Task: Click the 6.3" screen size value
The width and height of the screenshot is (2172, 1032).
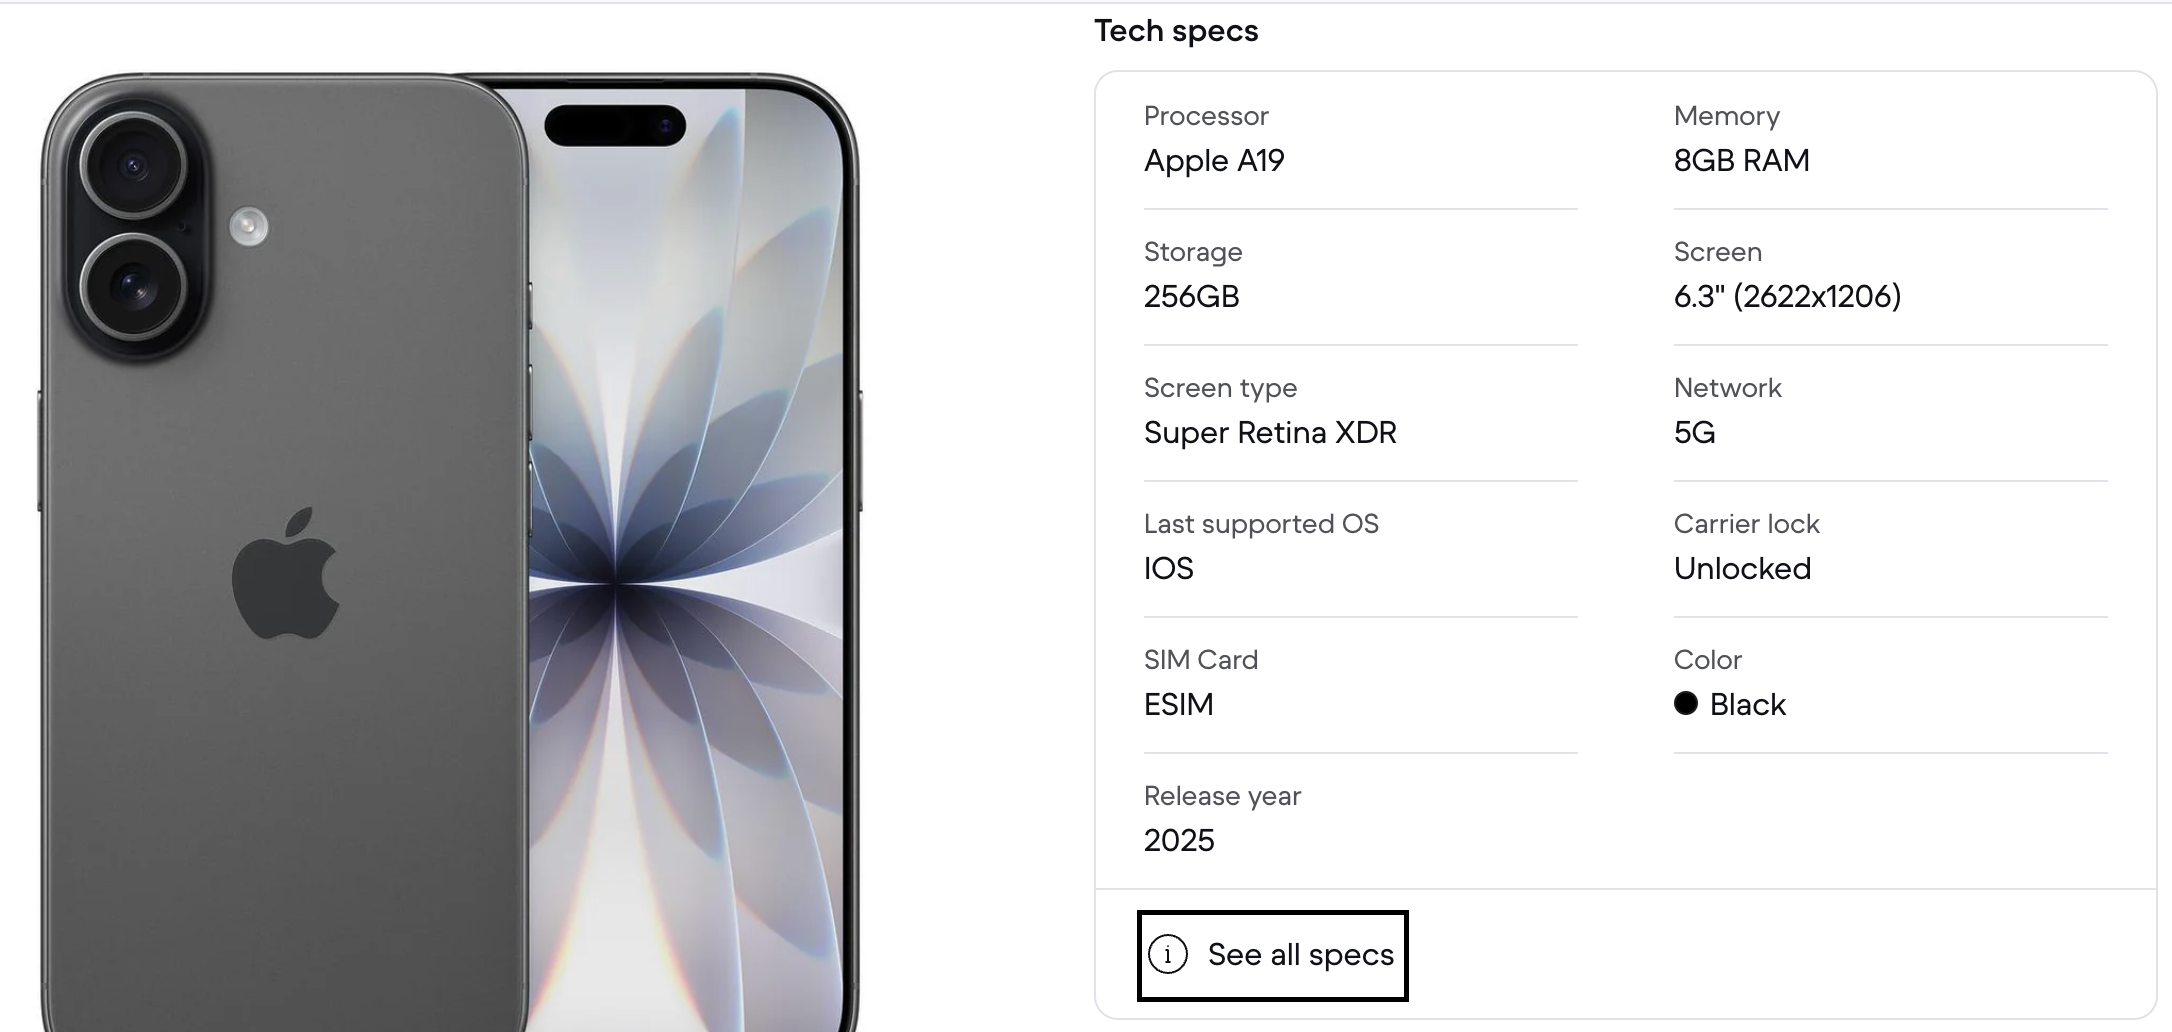Action: (1788, 297)
